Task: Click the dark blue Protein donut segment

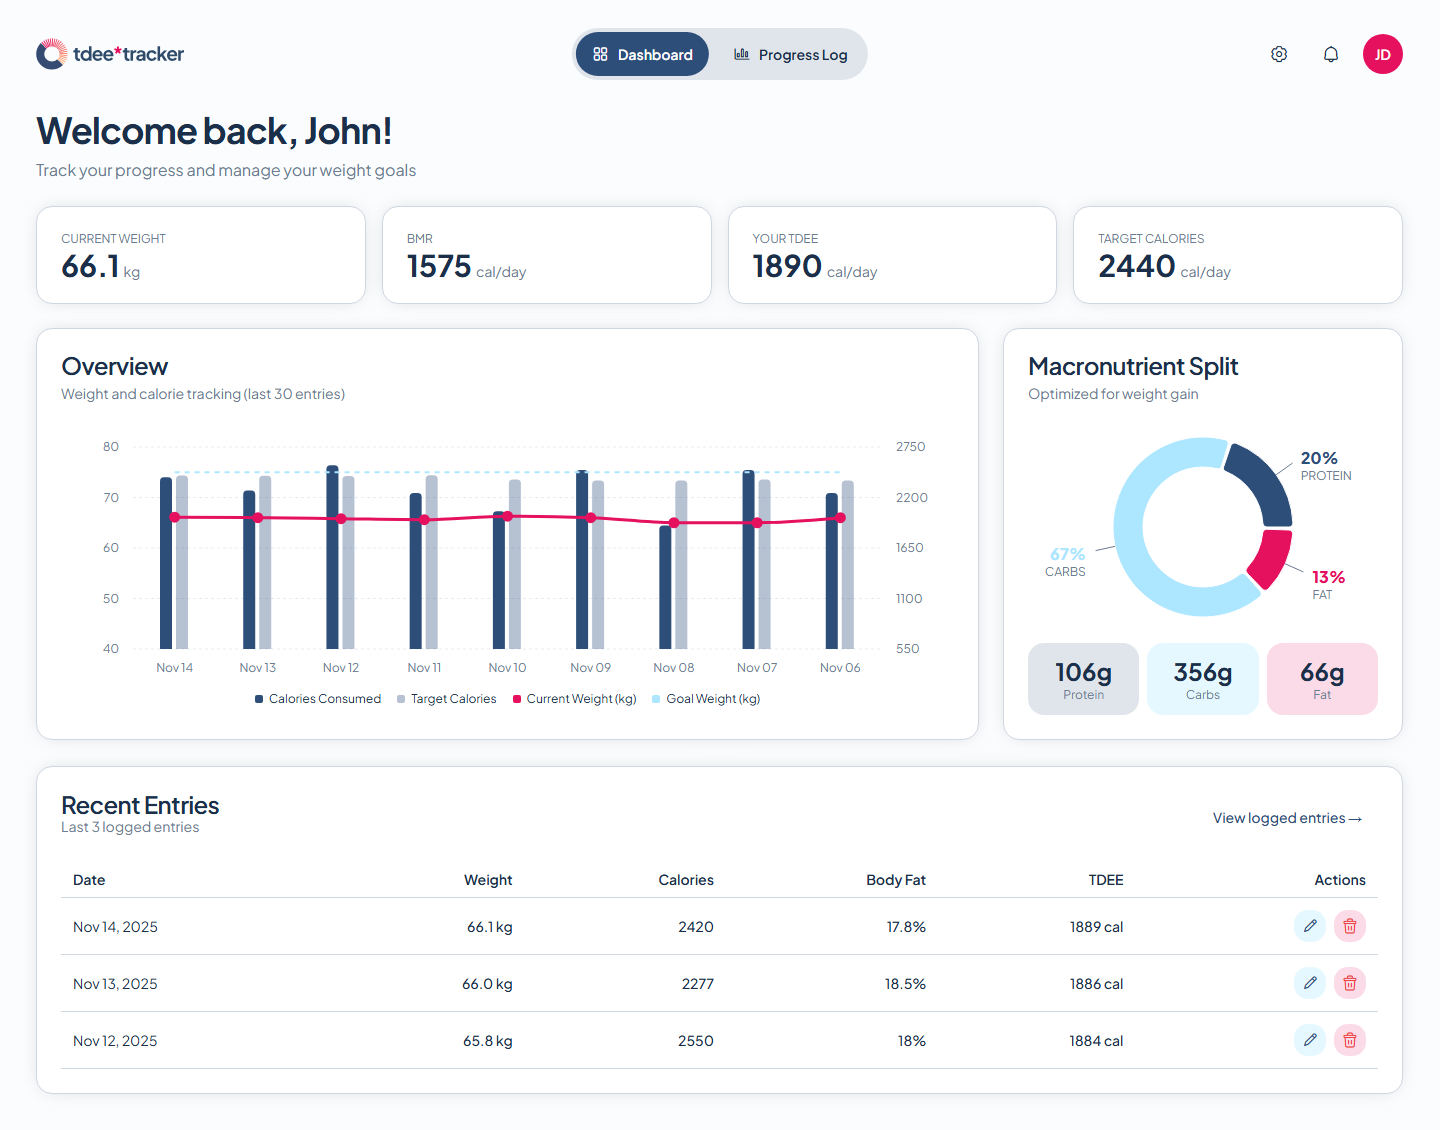Action: pos(1264,482)
